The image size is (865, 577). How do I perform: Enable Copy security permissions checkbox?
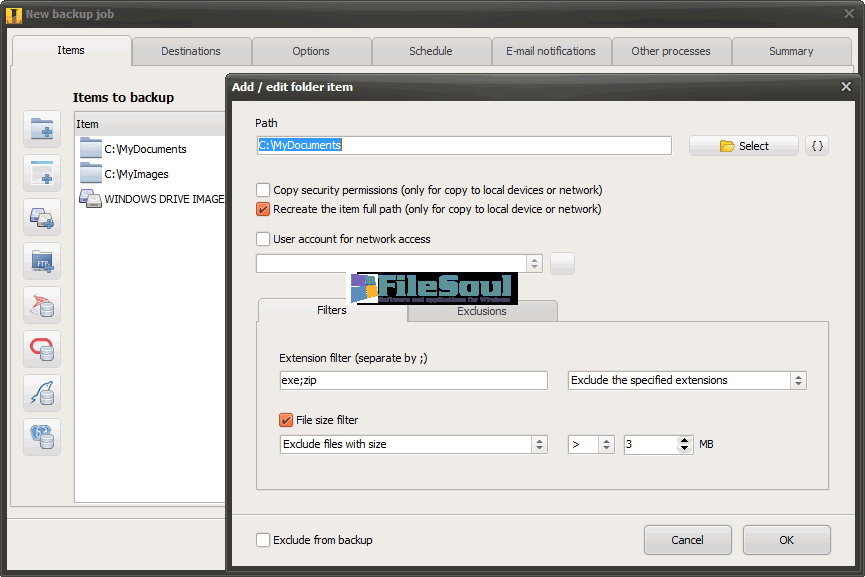coord(263,190)
